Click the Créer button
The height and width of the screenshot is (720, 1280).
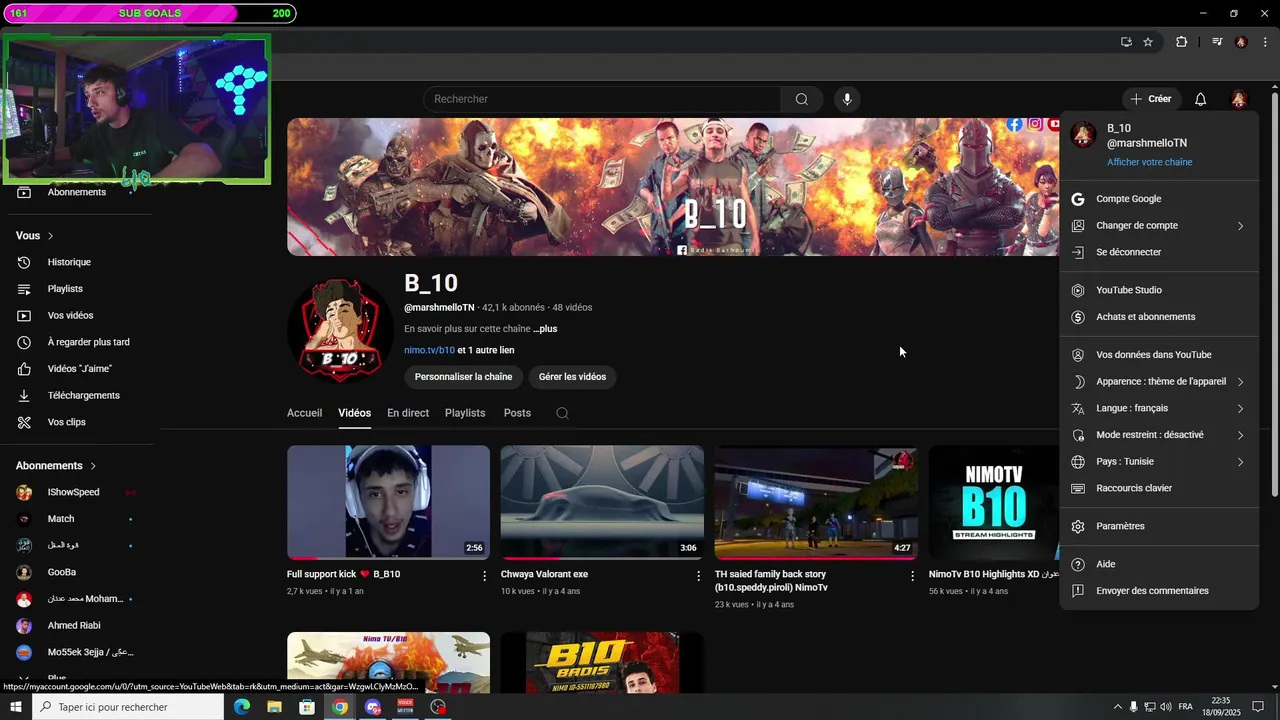tap(1151, 99)
